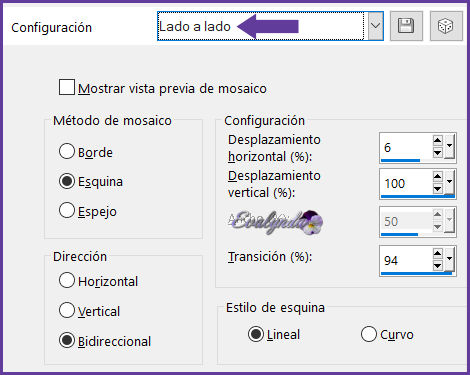Decrease Transición value with down arrow
Screen dimensions: 470x375
pos(437,266)
